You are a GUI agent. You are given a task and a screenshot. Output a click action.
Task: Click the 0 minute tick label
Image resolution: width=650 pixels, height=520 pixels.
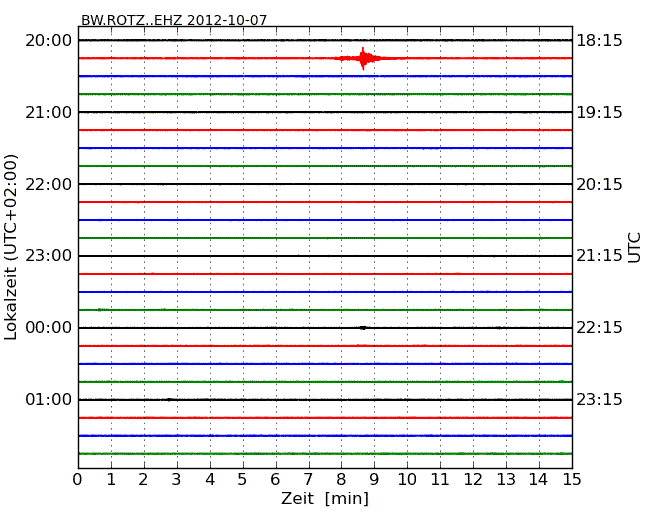78,479
